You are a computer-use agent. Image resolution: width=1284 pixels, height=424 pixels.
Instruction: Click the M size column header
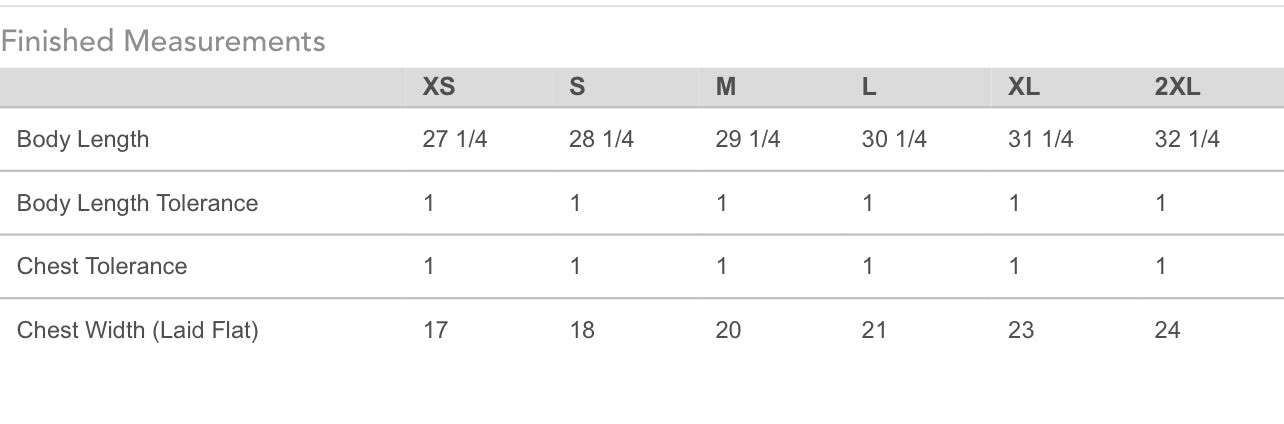tap(726, 87)
